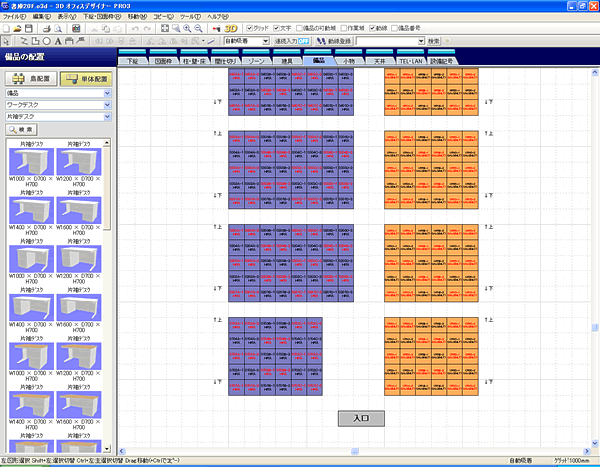Toggle the 文字 checkbox
This screenshot has height=467, width=600.
click(x=274, y=29)
